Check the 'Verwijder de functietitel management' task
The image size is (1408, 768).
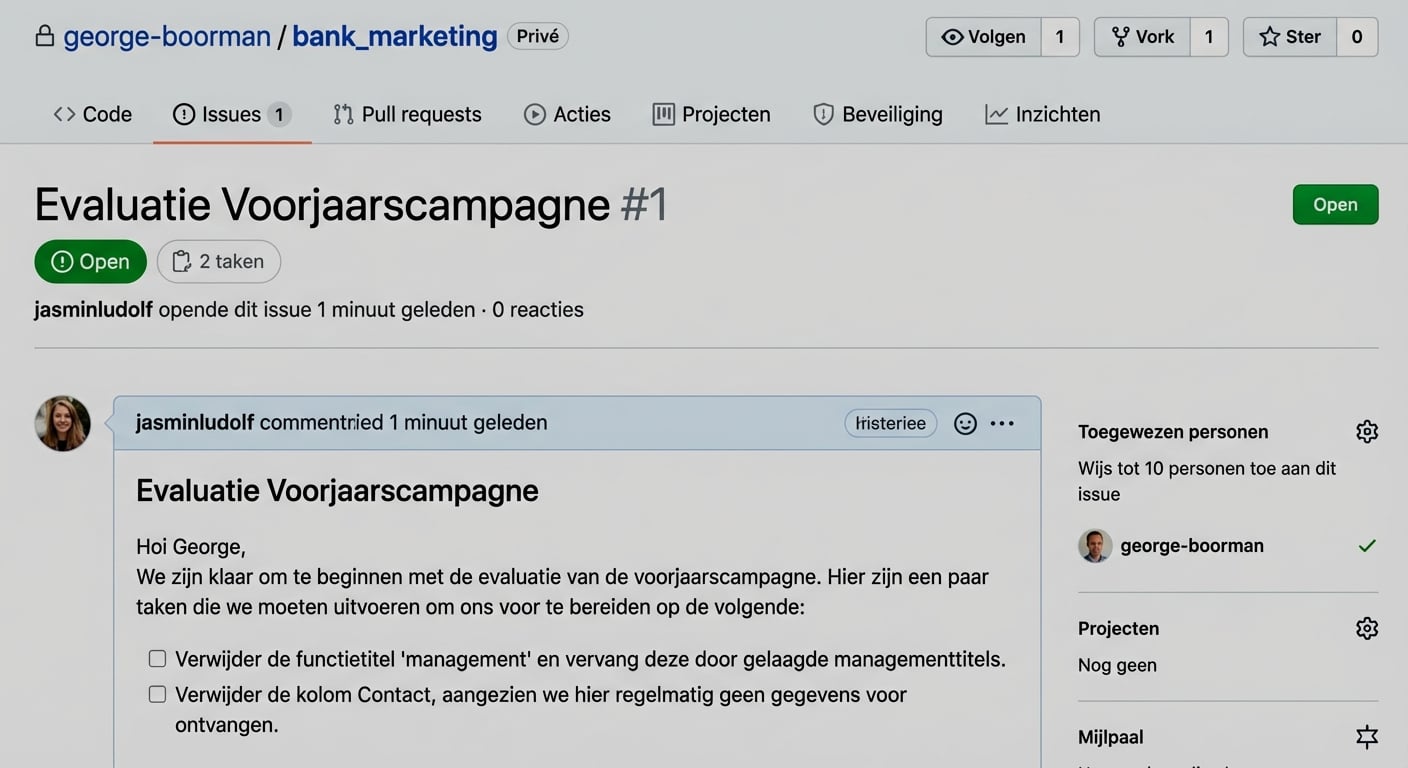click(157, 659)
